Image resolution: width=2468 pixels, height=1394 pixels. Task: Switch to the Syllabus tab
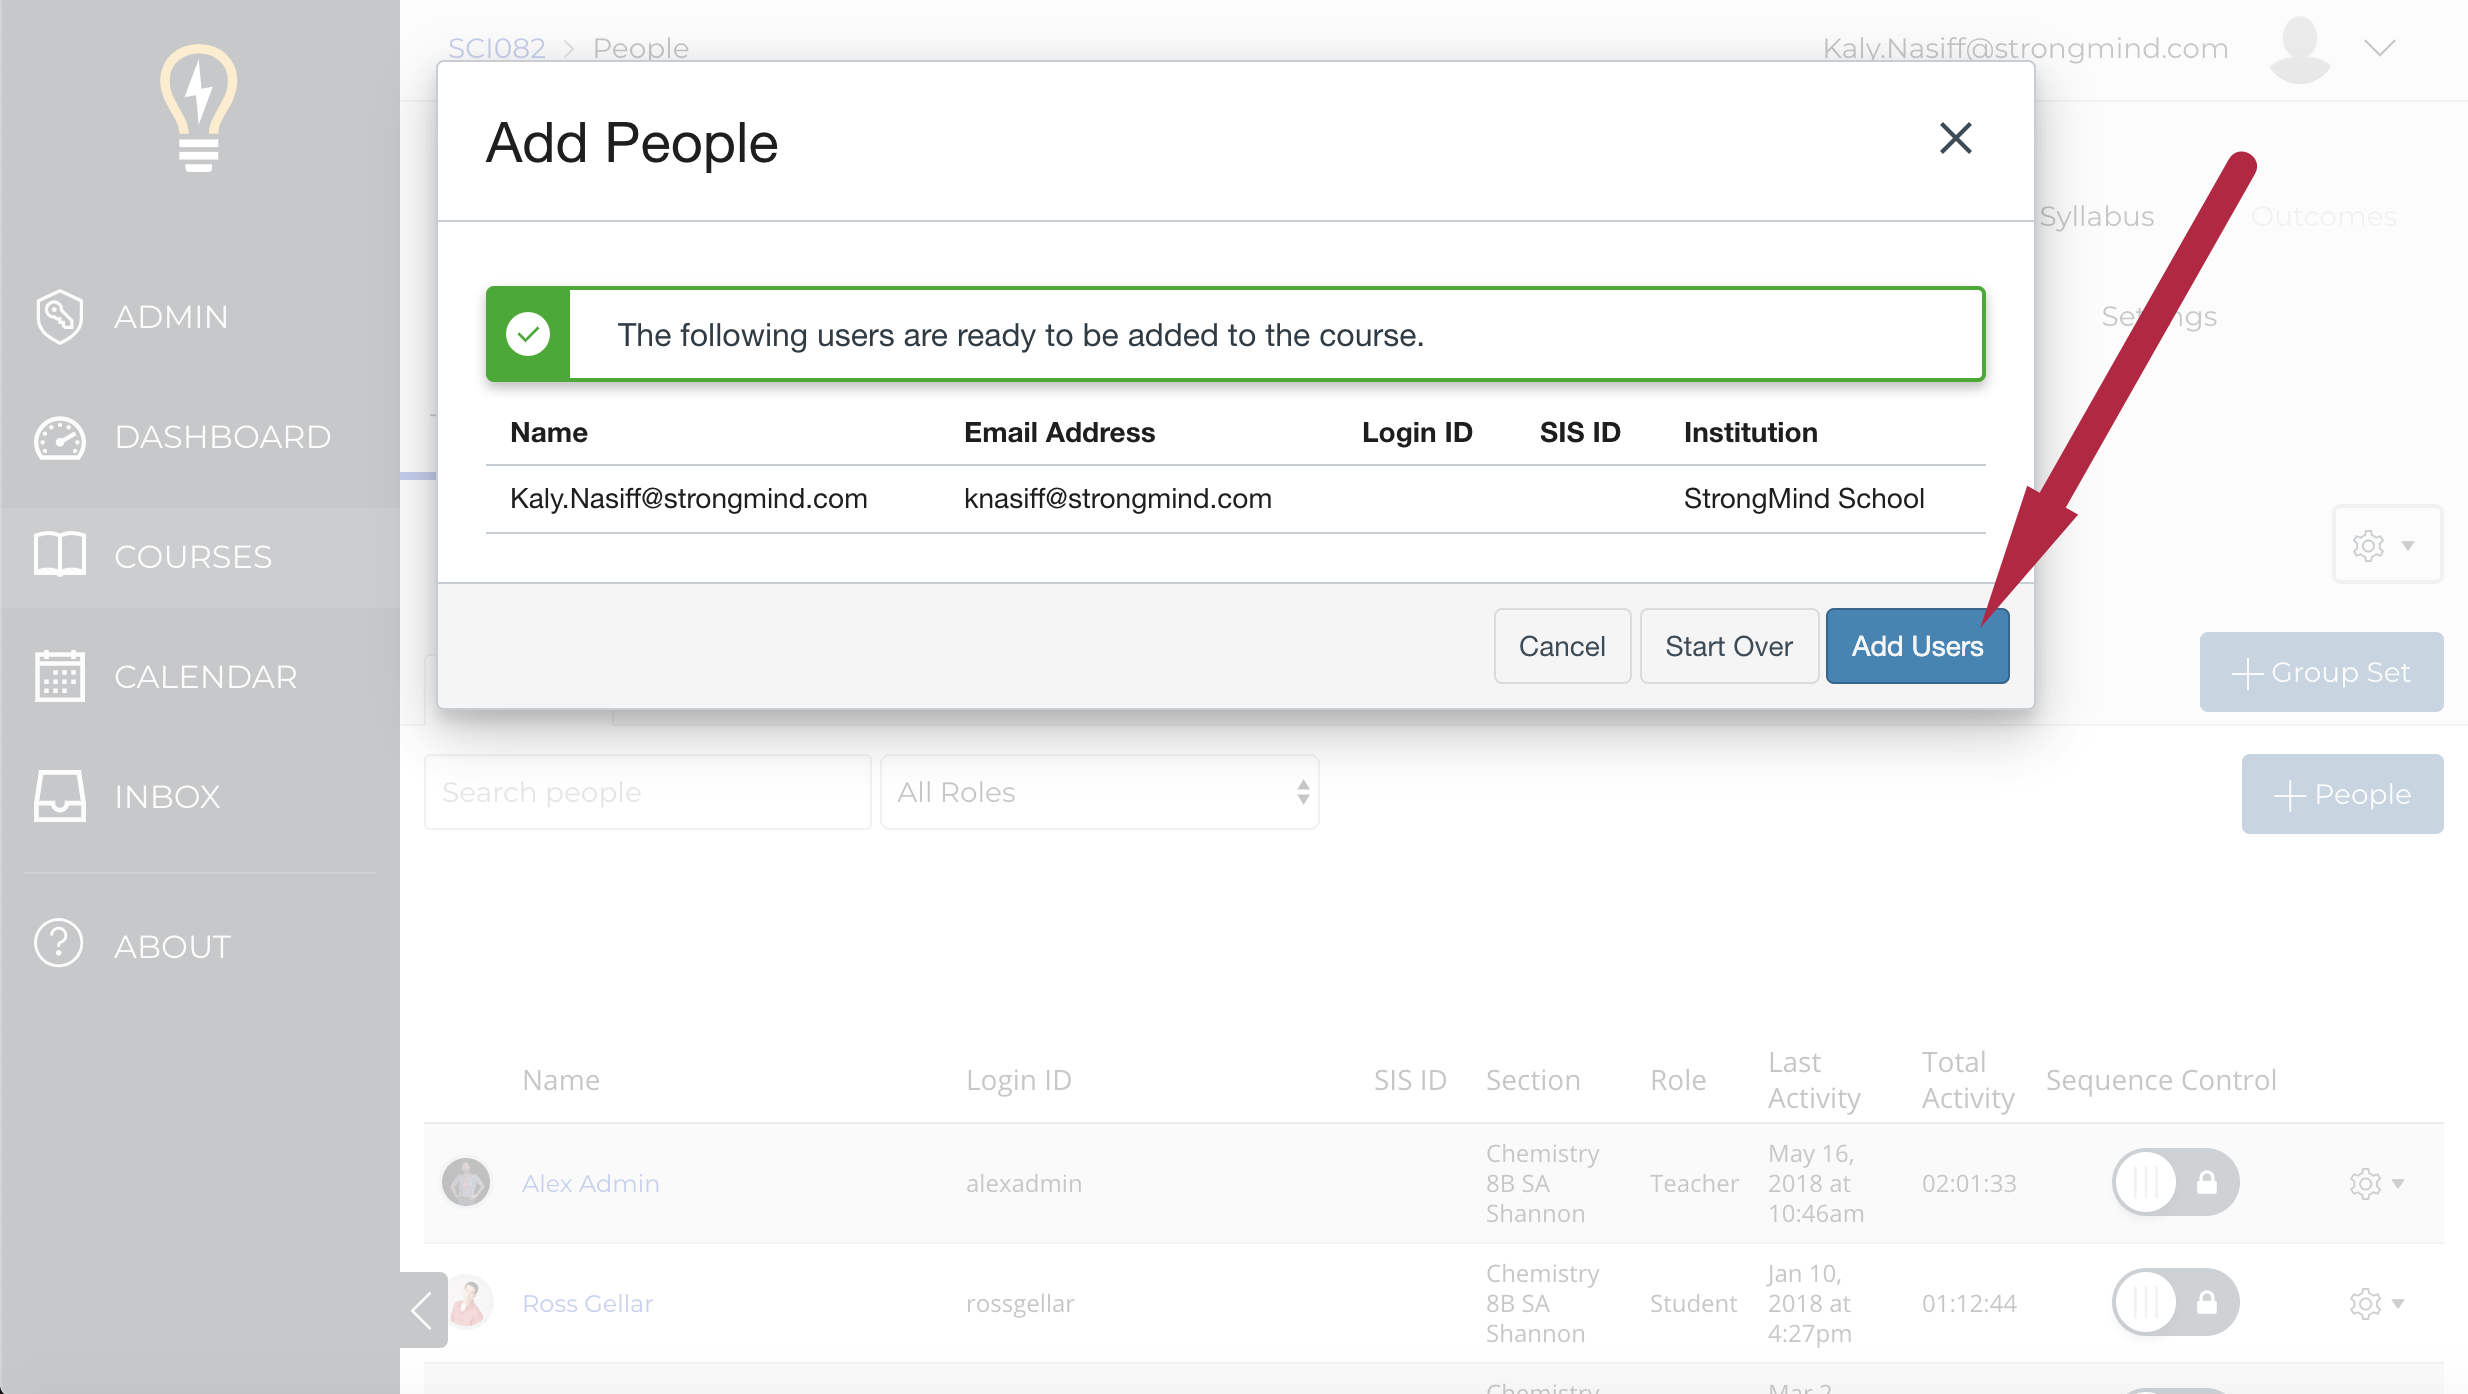coord(2096,216)
